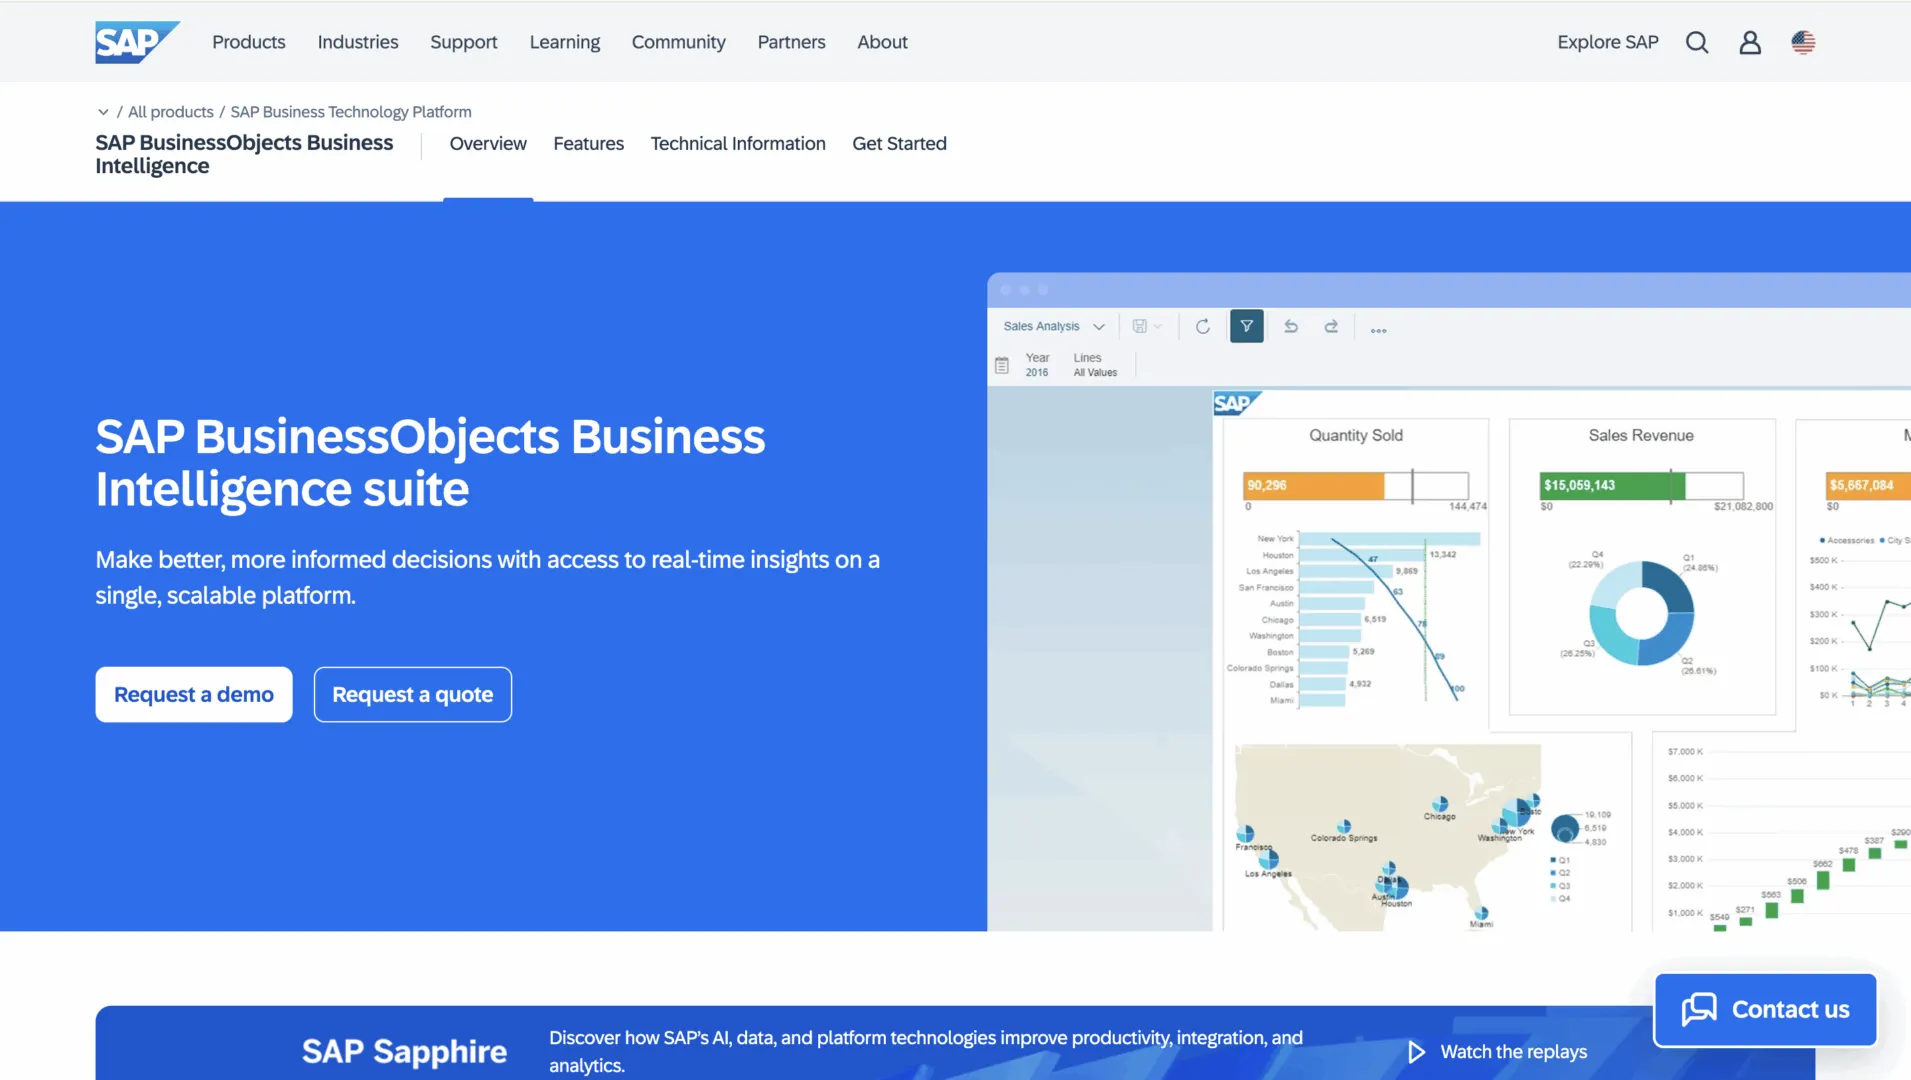1911x1080 pixels.
Task: Click the Explore SAP link
Action: coord(1607,42)
